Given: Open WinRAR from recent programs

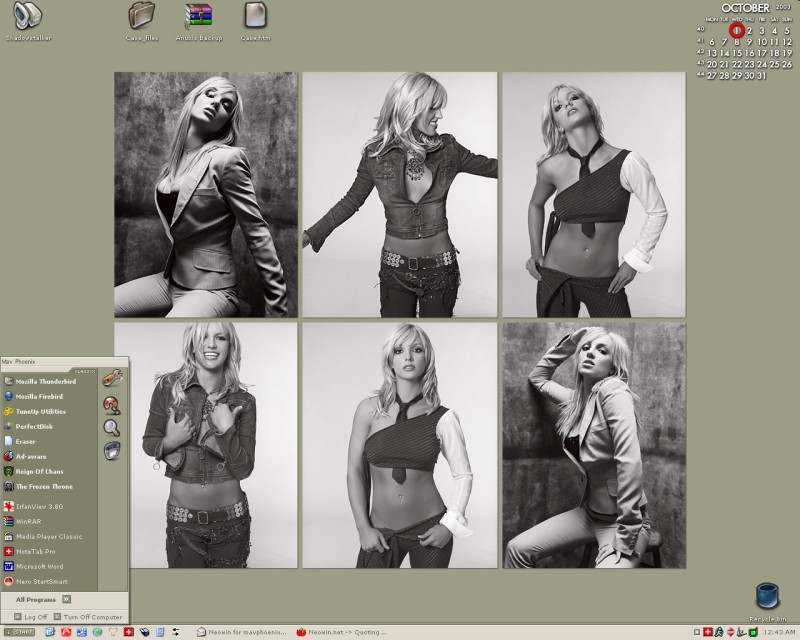Looking at the screenshot, I should (30, 522).
